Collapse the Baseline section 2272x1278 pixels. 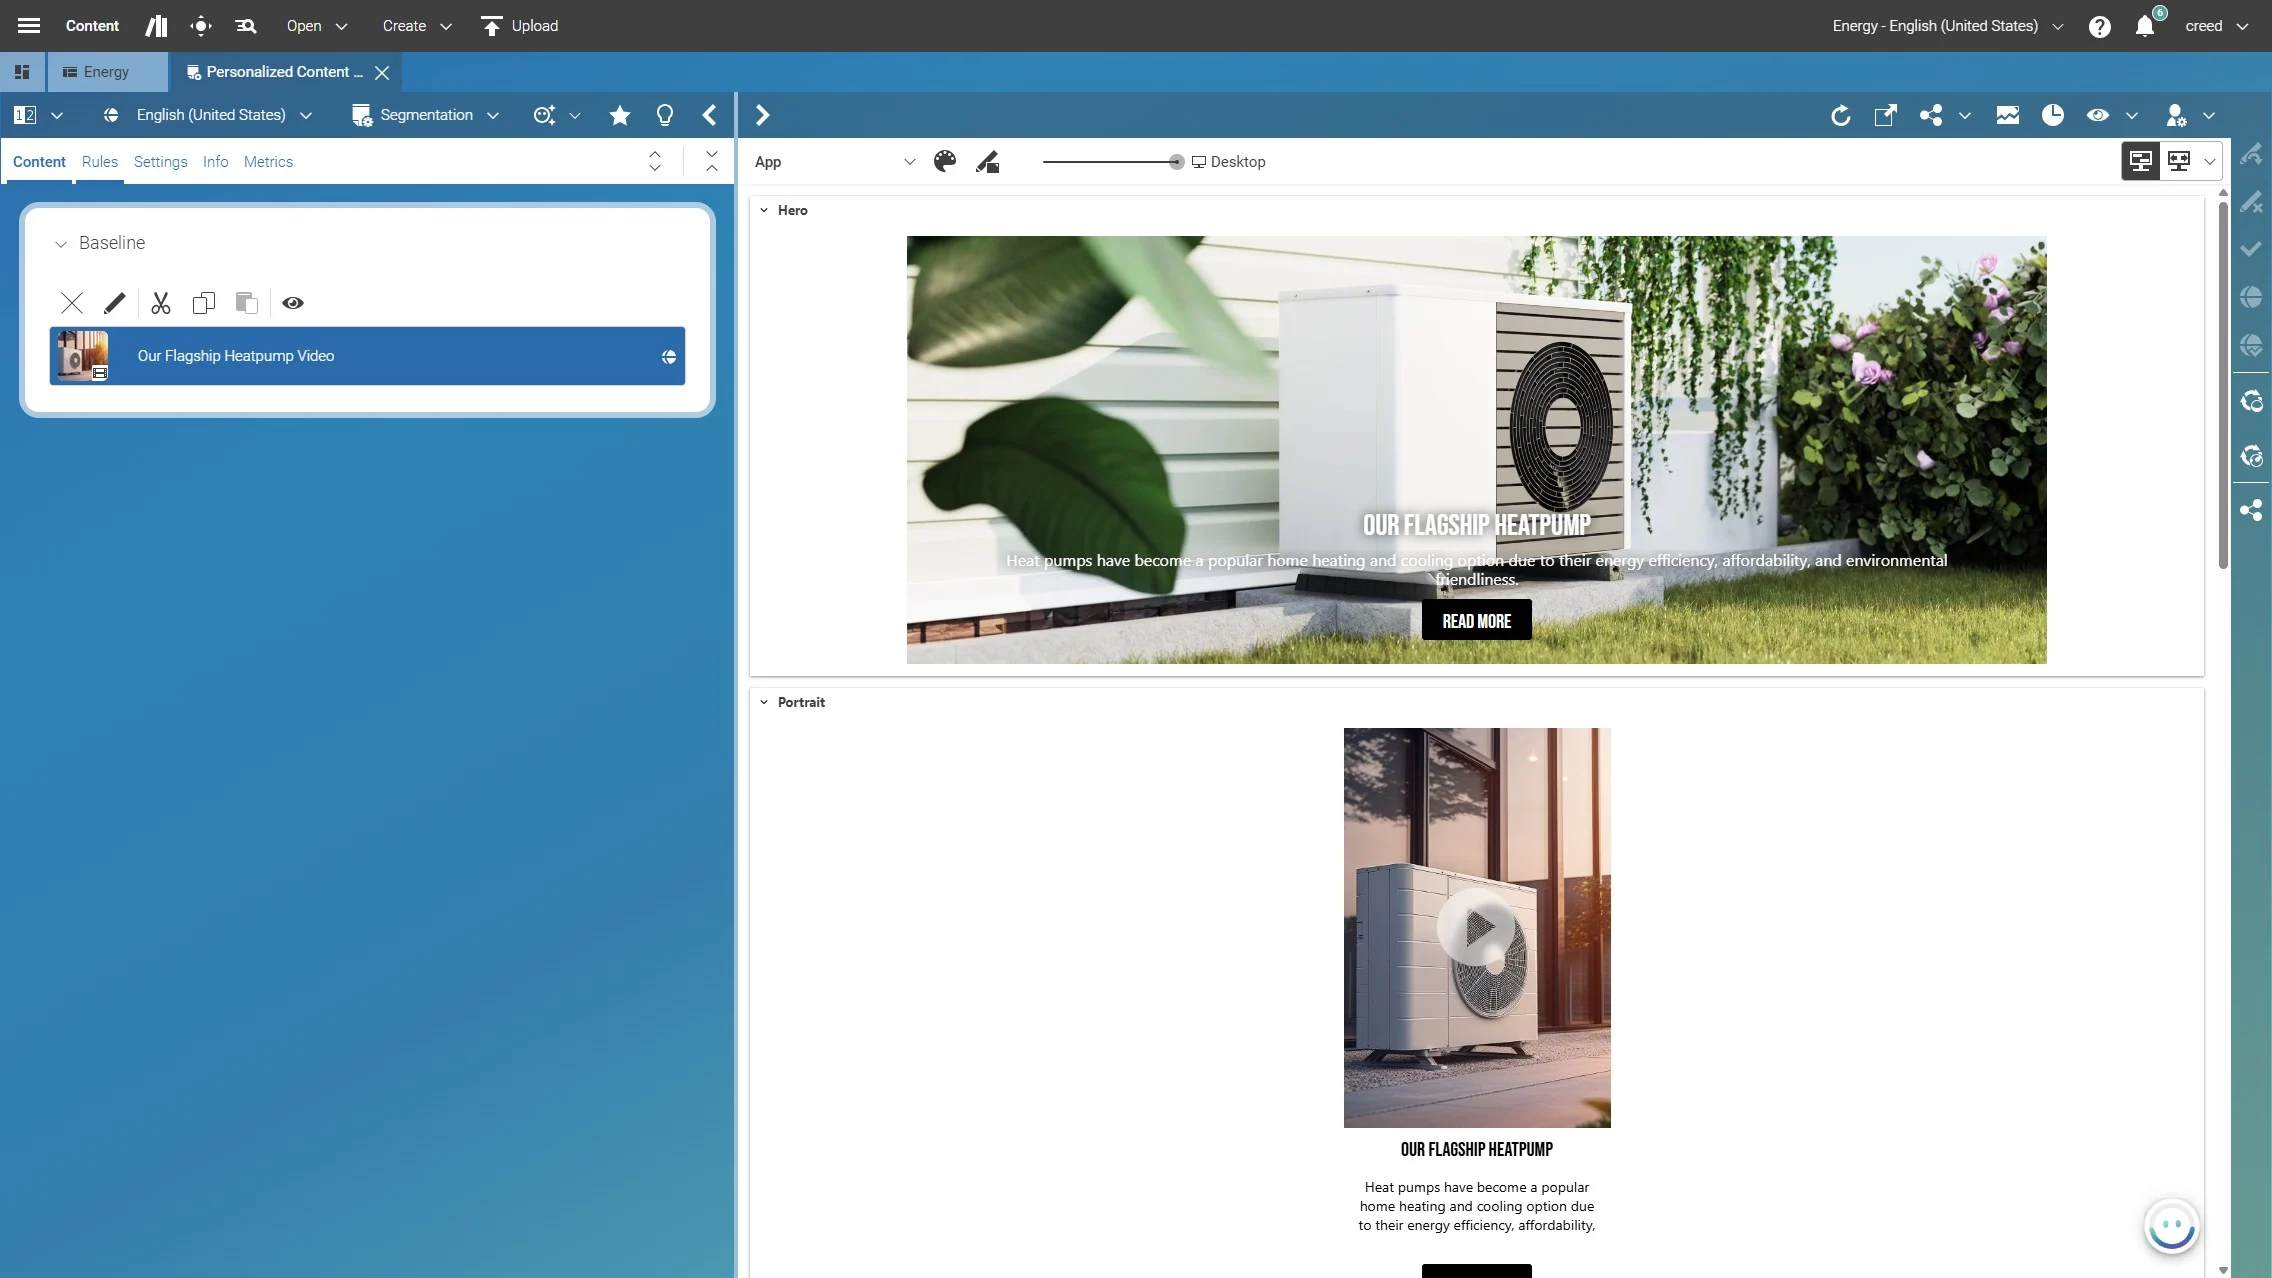click(61, 243)
